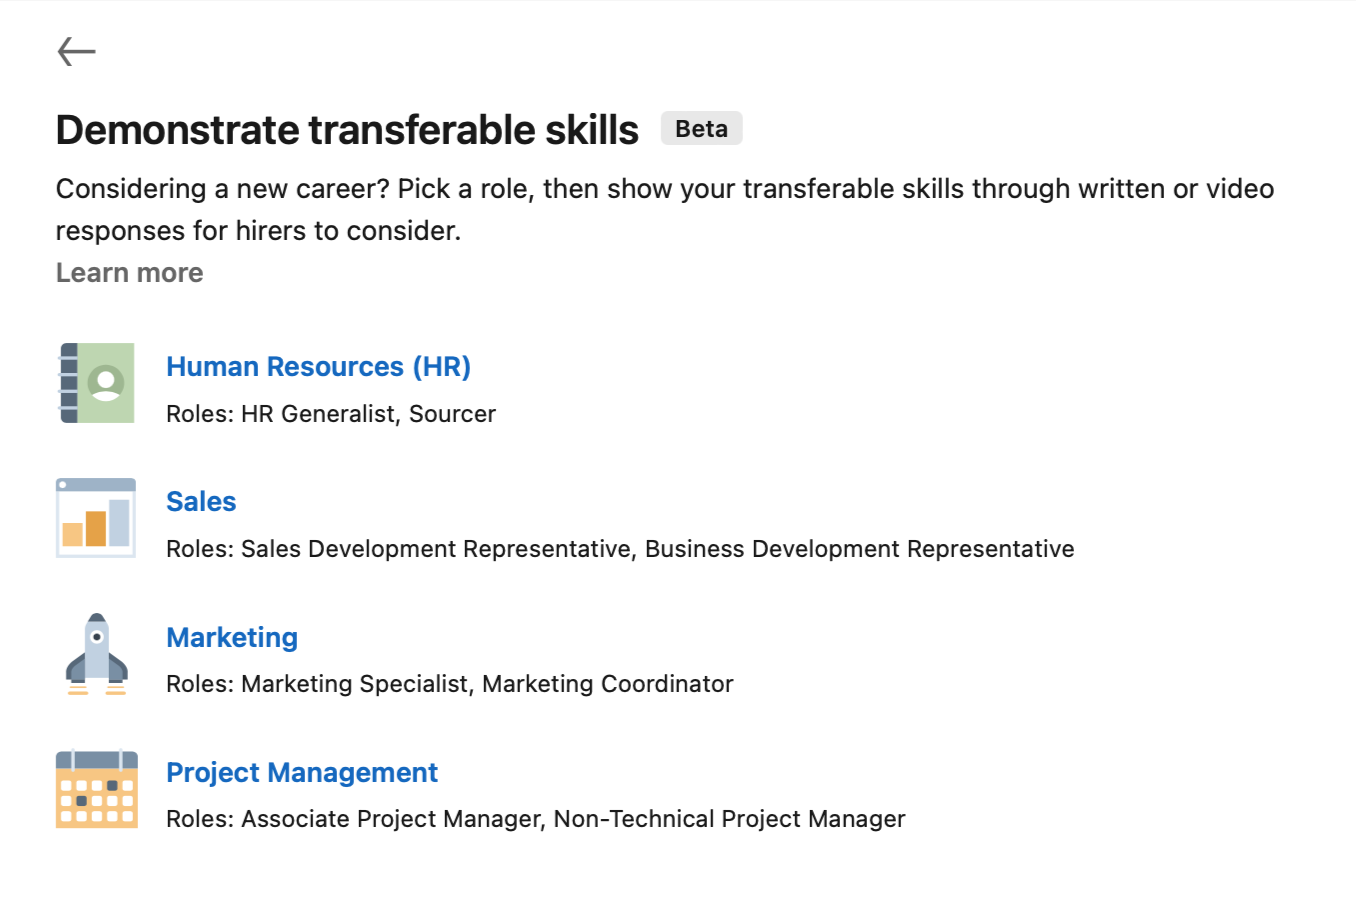Click the Marketing Specialist role text

coord(355,684)
